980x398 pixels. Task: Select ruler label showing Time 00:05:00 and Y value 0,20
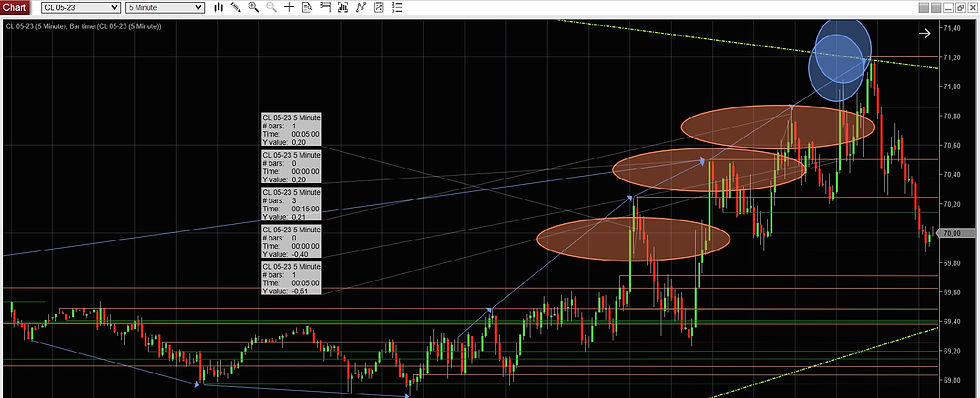click(x=291, y=129)
